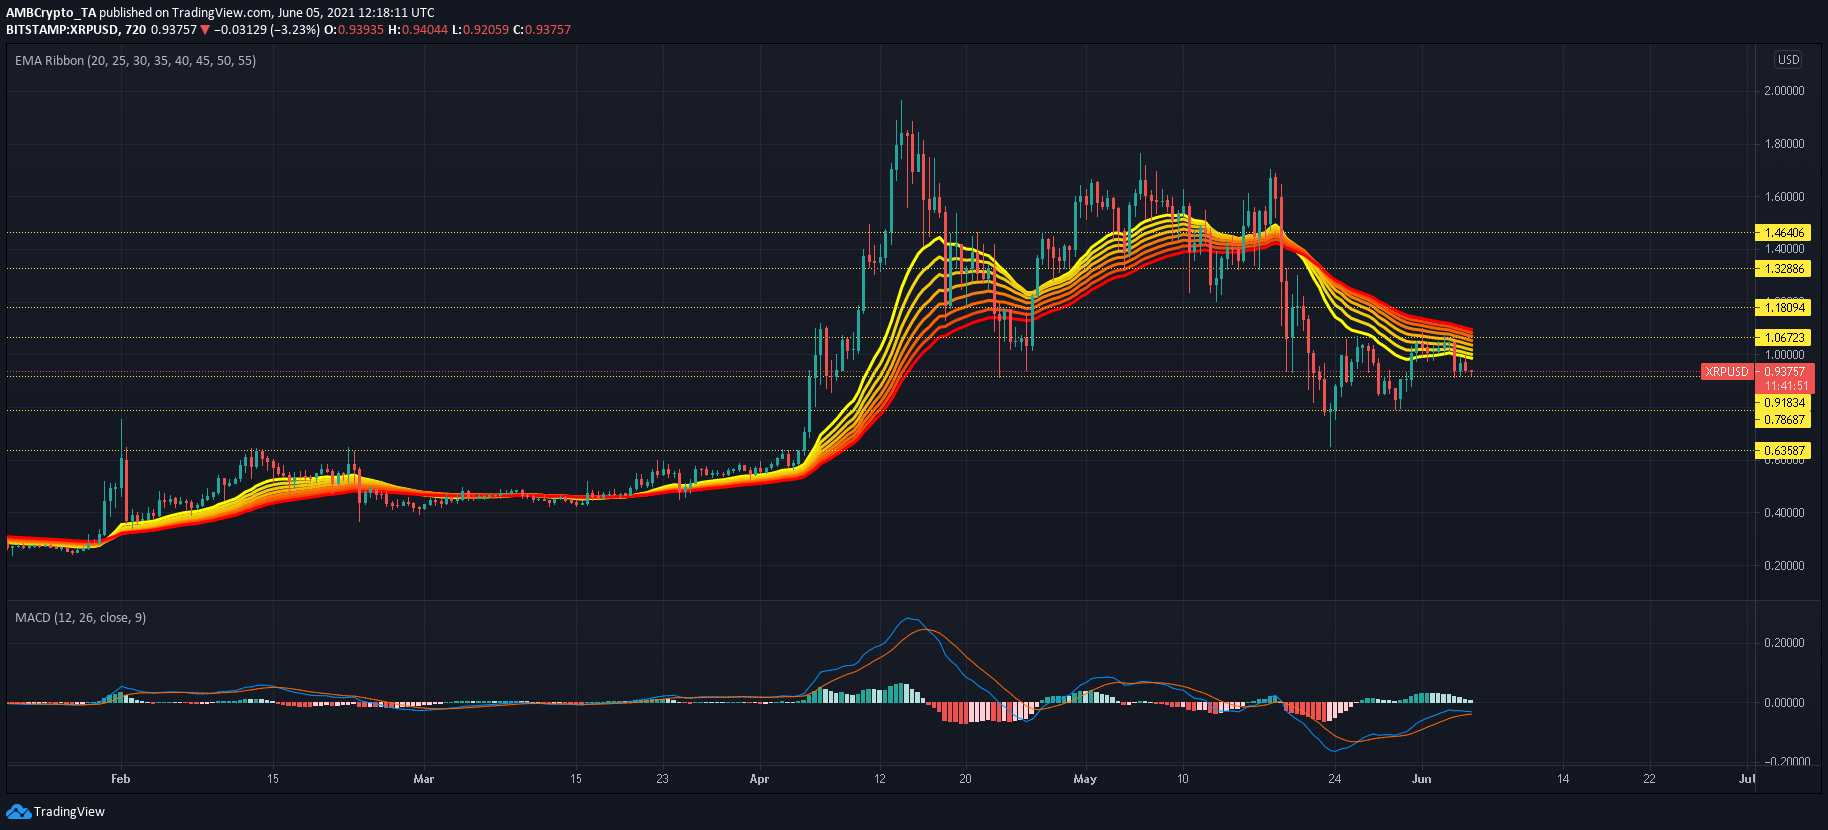Click the 0.78687 yellow price level label
Screen dimensions: 1828x830
(1784, 419)
